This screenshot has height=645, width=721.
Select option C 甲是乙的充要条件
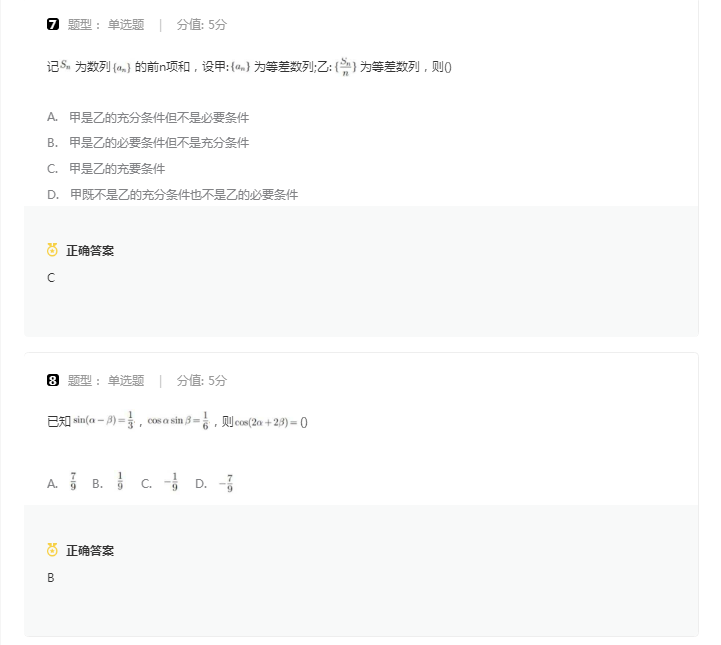pyautogui.click(x=106, y=169)
